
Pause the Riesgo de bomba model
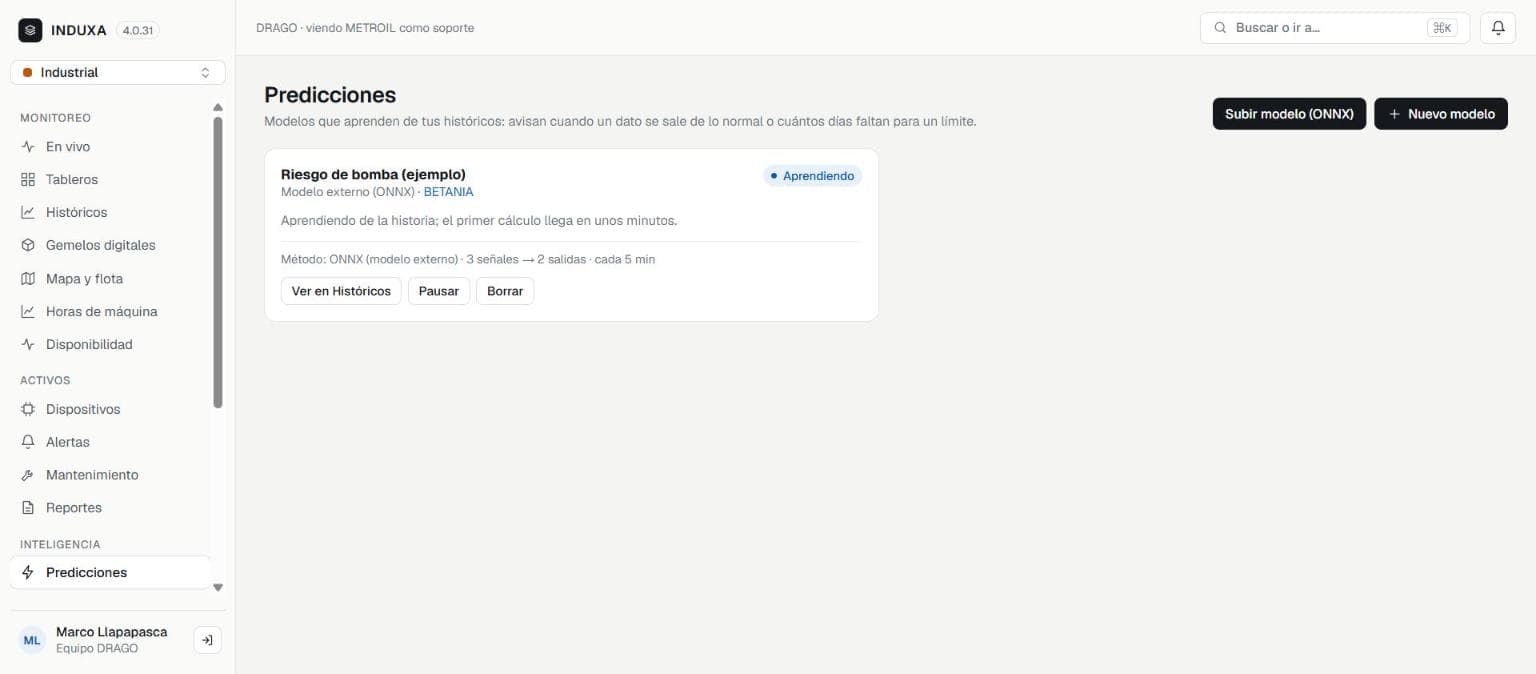point(439,291)
